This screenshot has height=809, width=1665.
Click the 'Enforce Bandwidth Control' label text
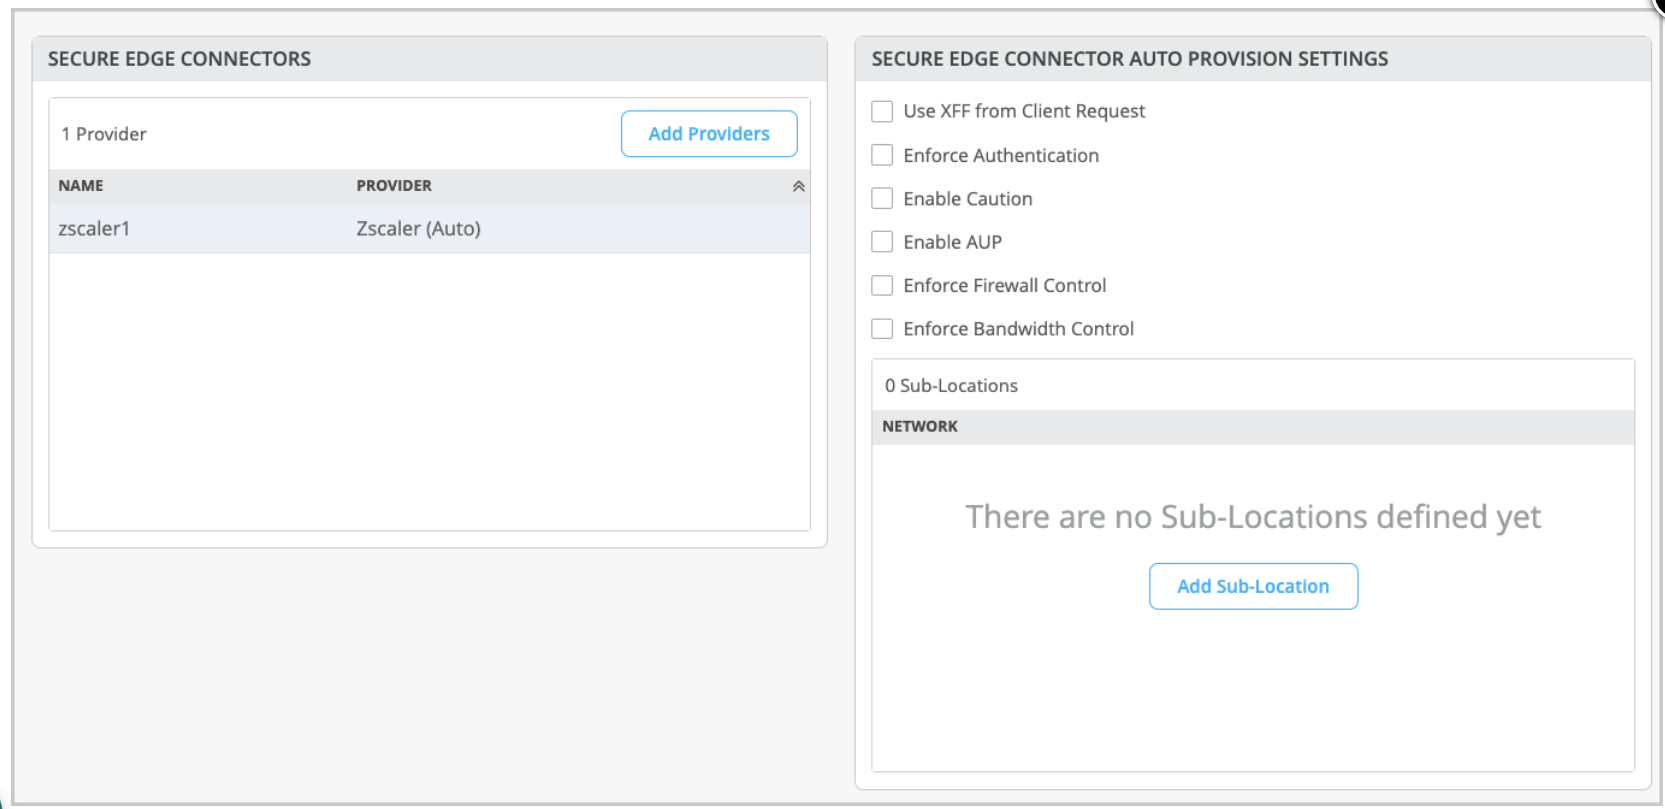(x=1018, y=329)
